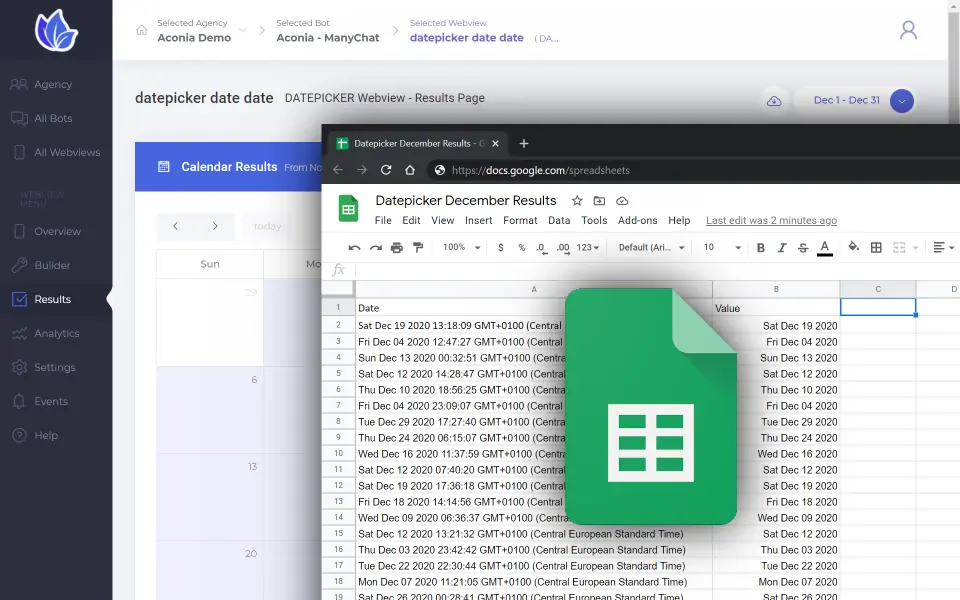Apply currency format using the dollar icon
960x600 pixels.
500,246
